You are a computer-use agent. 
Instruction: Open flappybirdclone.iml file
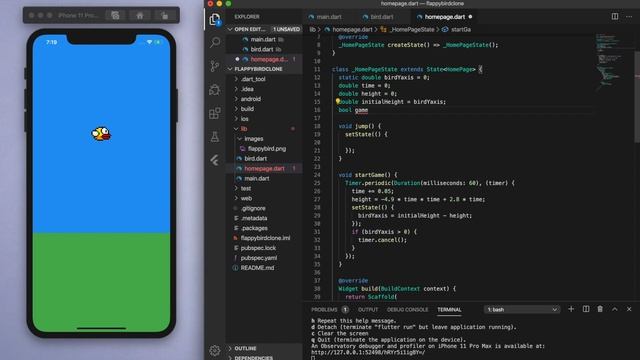pos(265,238)
